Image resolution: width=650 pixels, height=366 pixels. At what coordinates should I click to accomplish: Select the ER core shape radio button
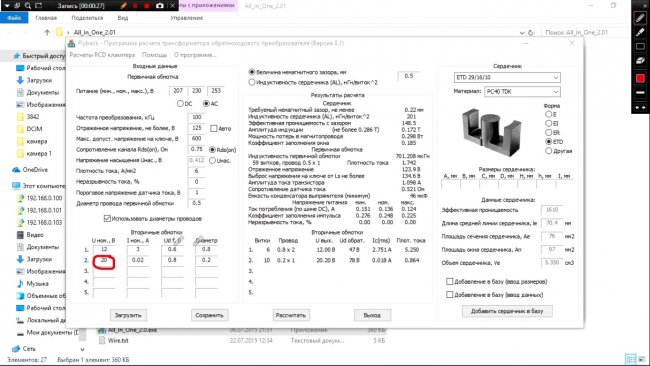tap(548, 133)
